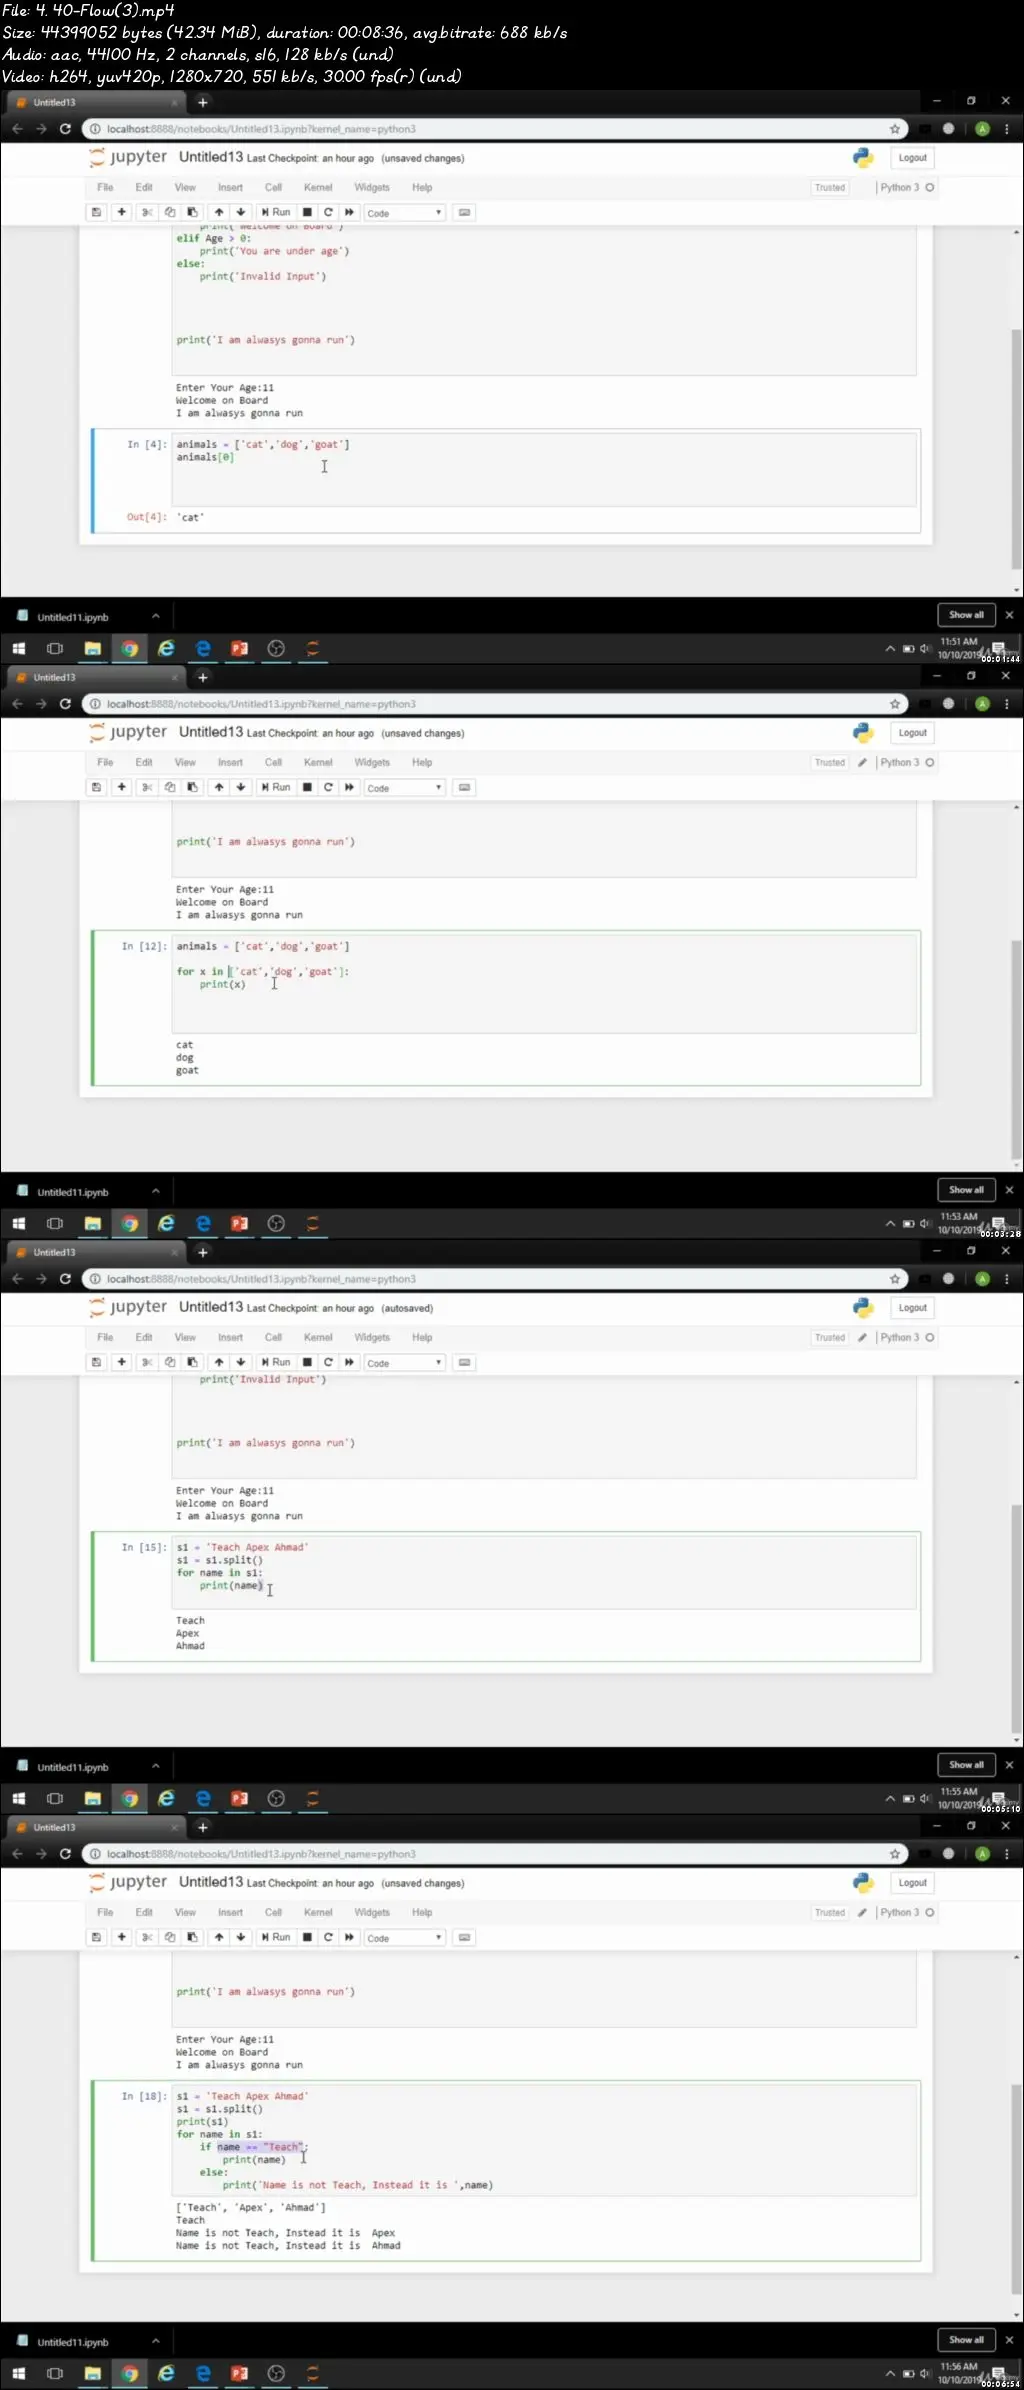The height and width of the screenshot is (2390, 1024).
Task: Click stop kernel square in In [12] frame
Action: (307, 787)
